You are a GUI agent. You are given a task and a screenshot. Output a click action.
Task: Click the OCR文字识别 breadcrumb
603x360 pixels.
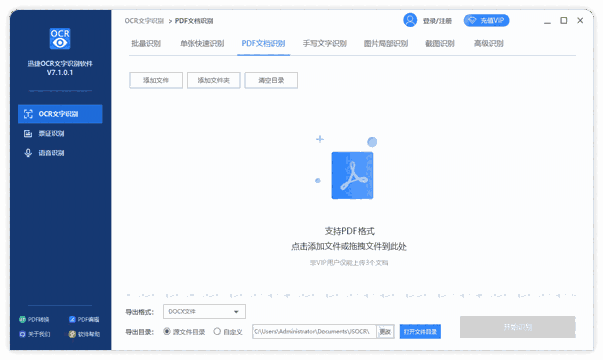tap(144, 21)
